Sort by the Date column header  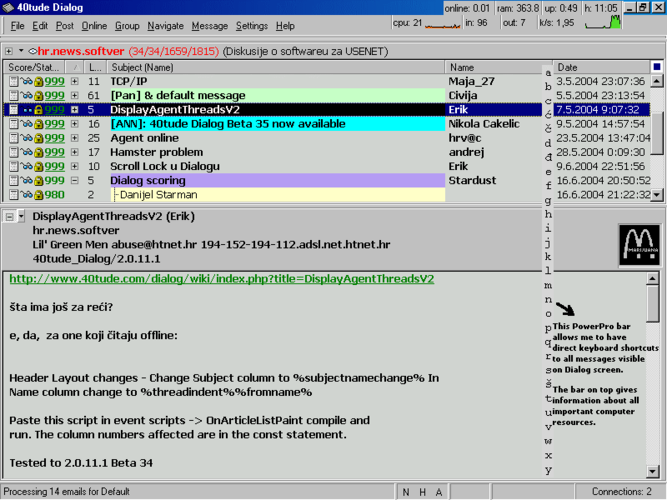(x=601, y=67)
